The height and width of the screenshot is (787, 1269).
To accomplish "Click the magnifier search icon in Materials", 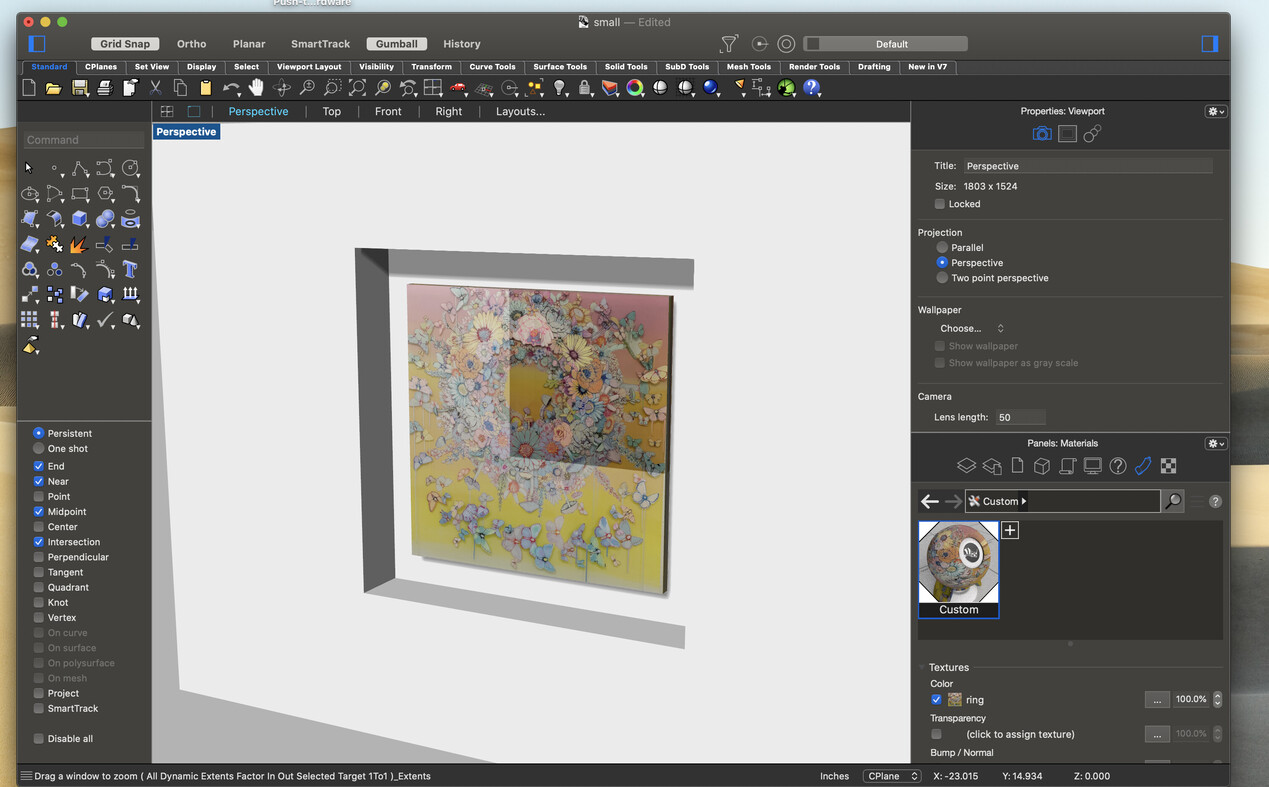I will (x=1173, y=501).
